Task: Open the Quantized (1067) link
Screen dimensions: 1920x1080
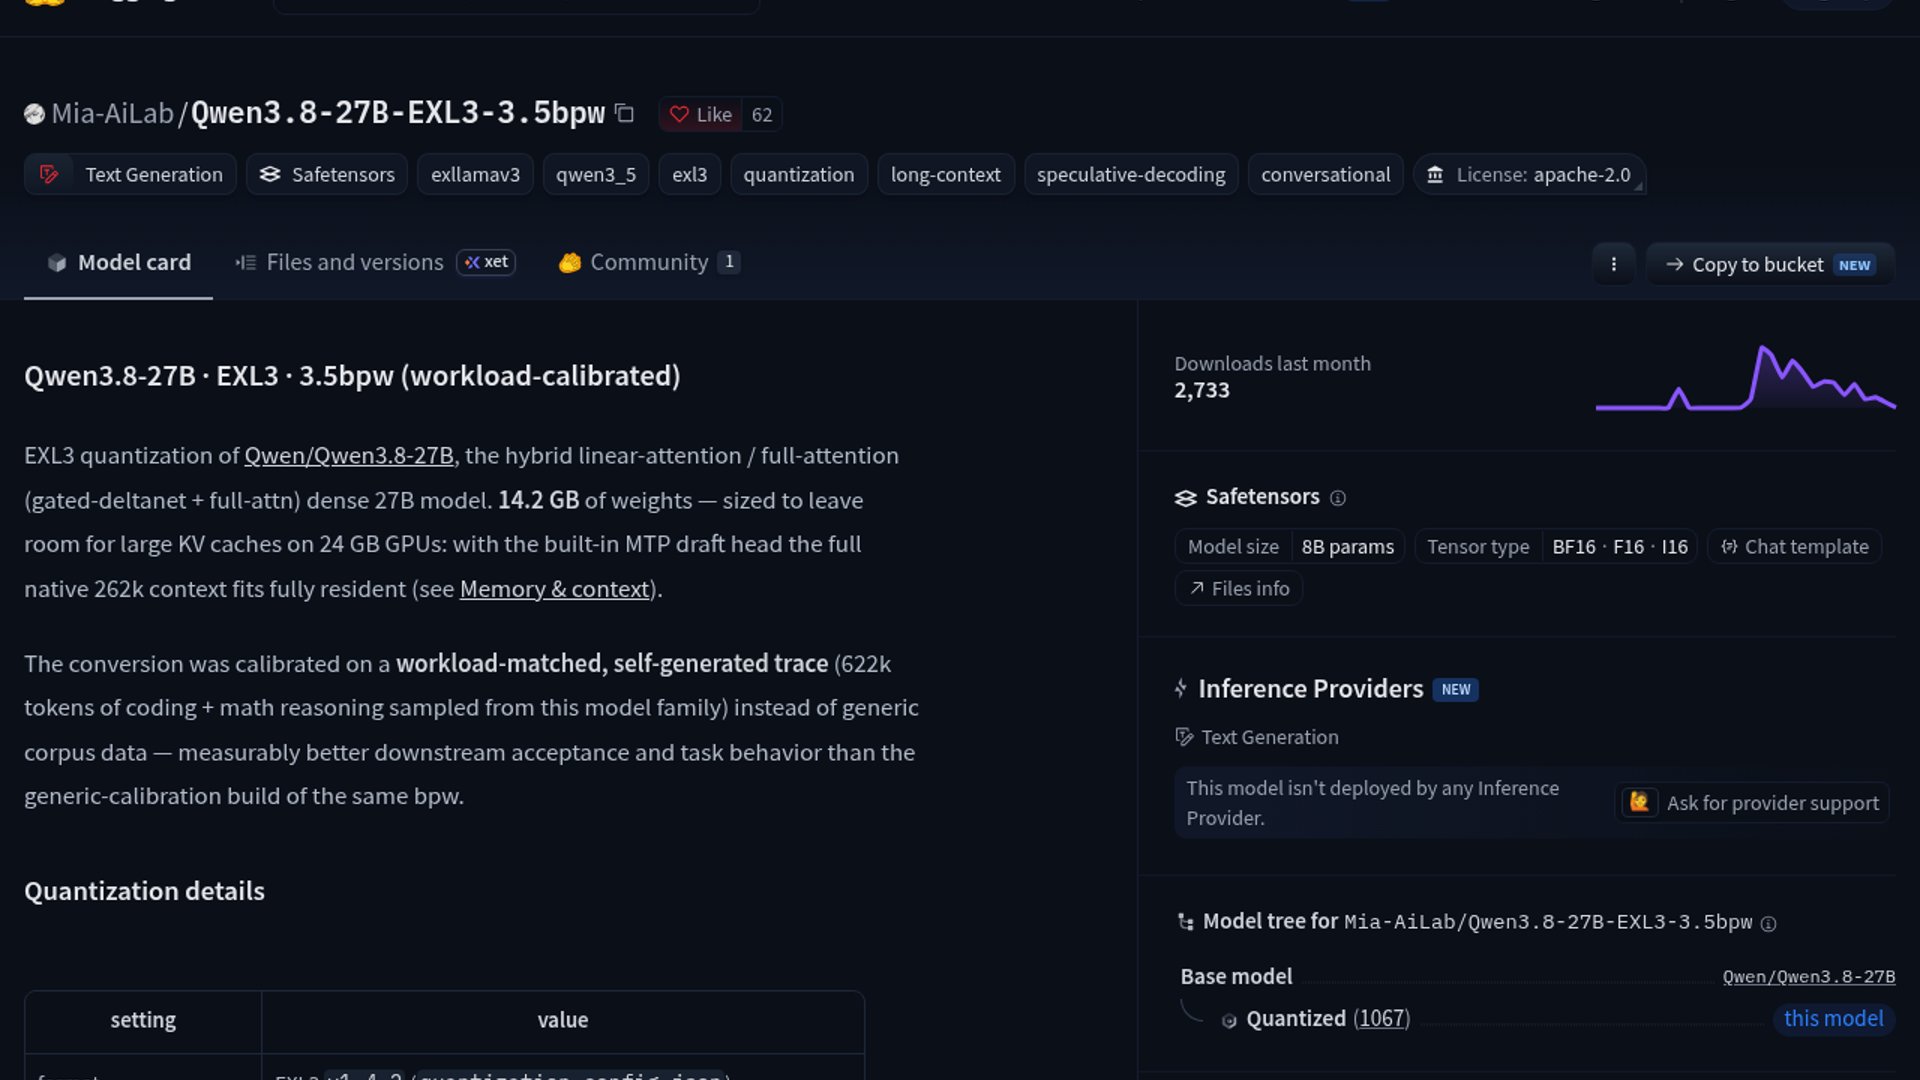Action: [x=1328, y=1019]
